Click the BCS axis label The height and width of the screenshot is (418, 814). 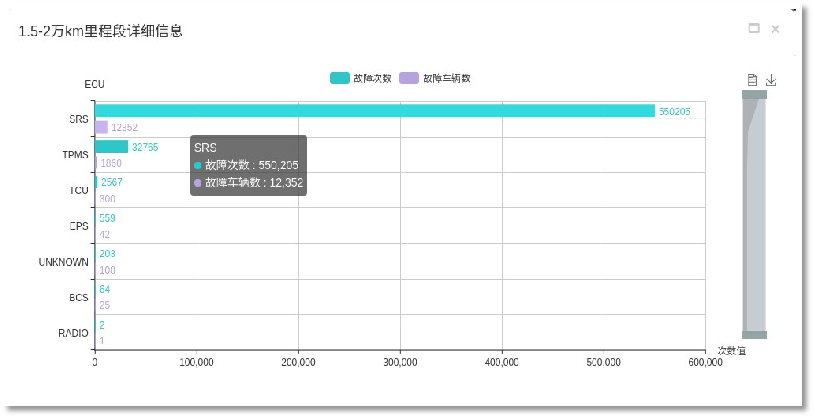click(78, 298)
